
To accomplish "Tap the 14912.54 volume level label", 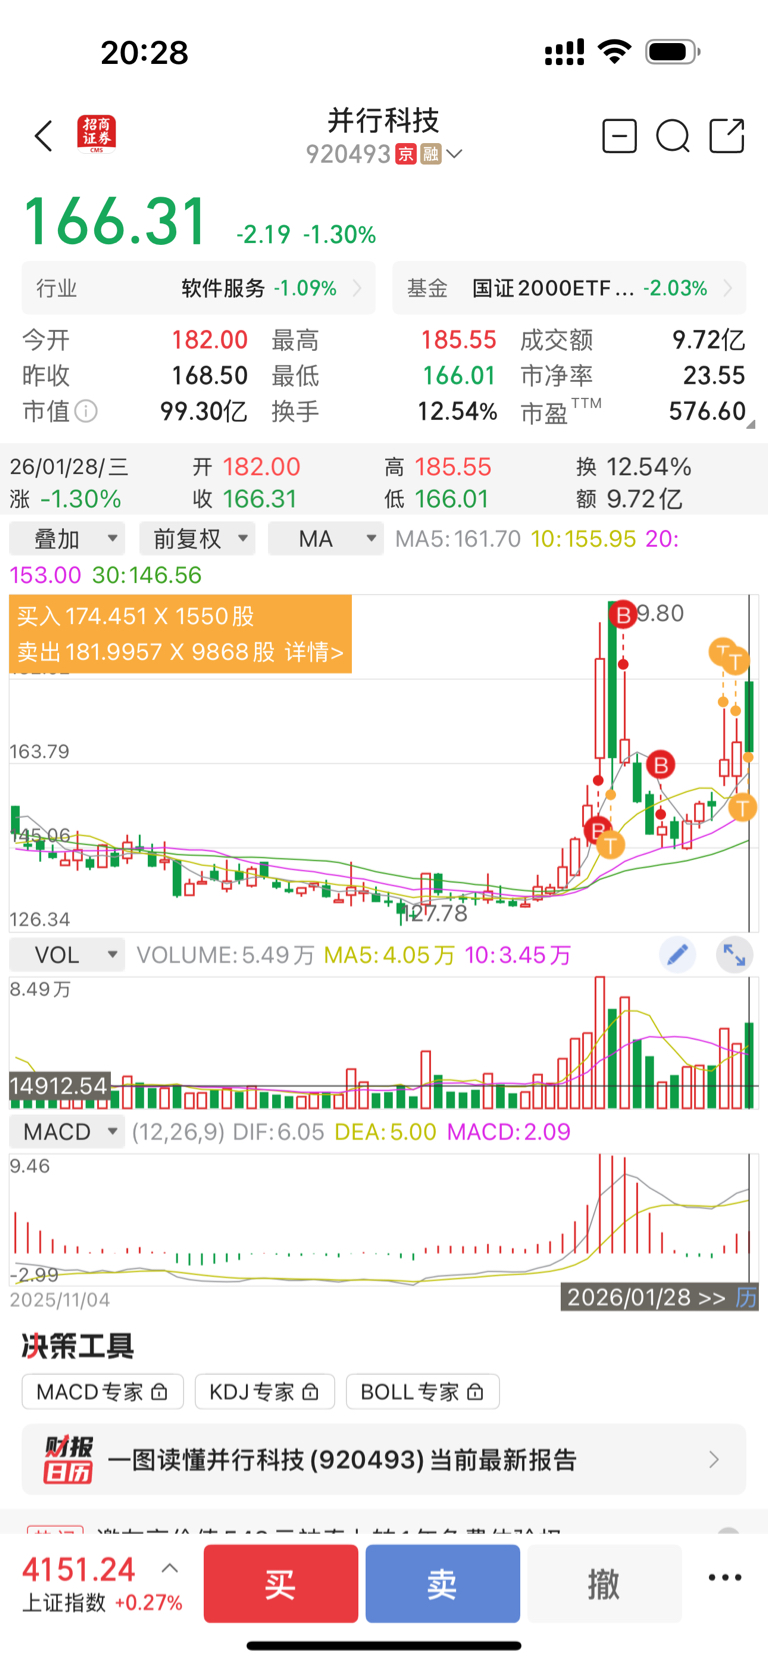I will (58, 1086).
